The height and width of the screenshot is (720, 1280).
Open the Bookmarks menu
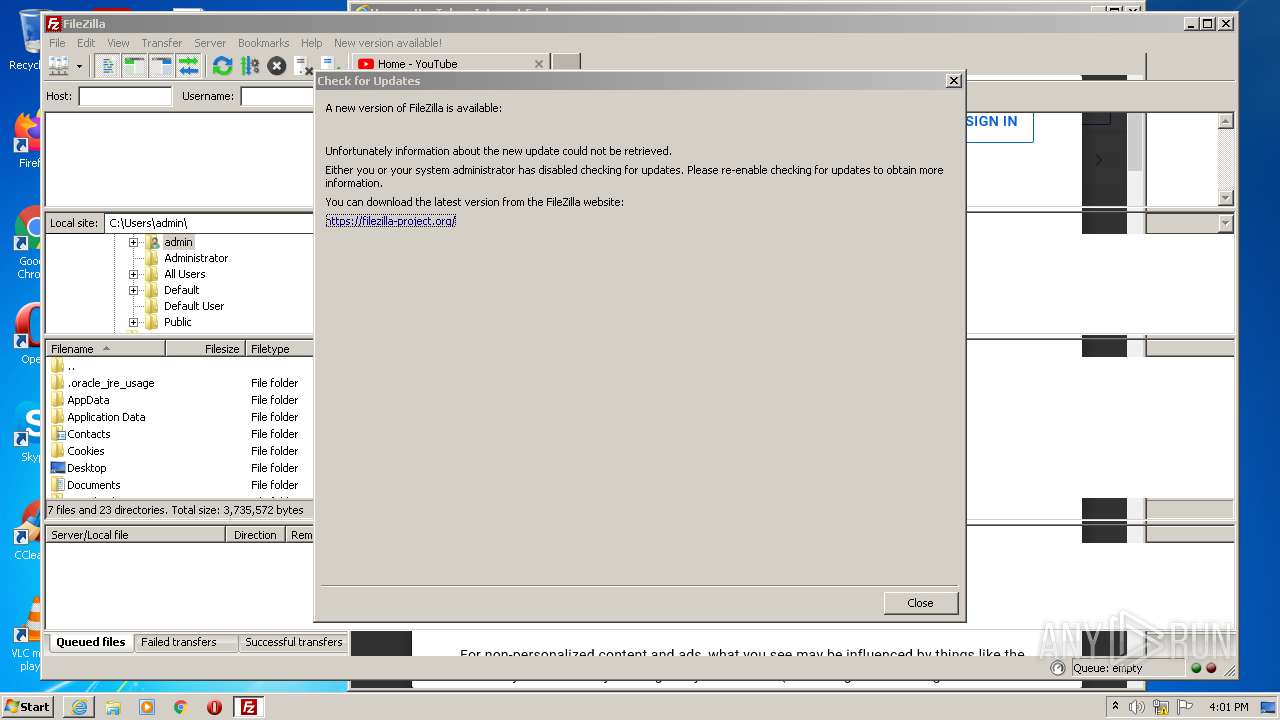[x=263, y=43]
